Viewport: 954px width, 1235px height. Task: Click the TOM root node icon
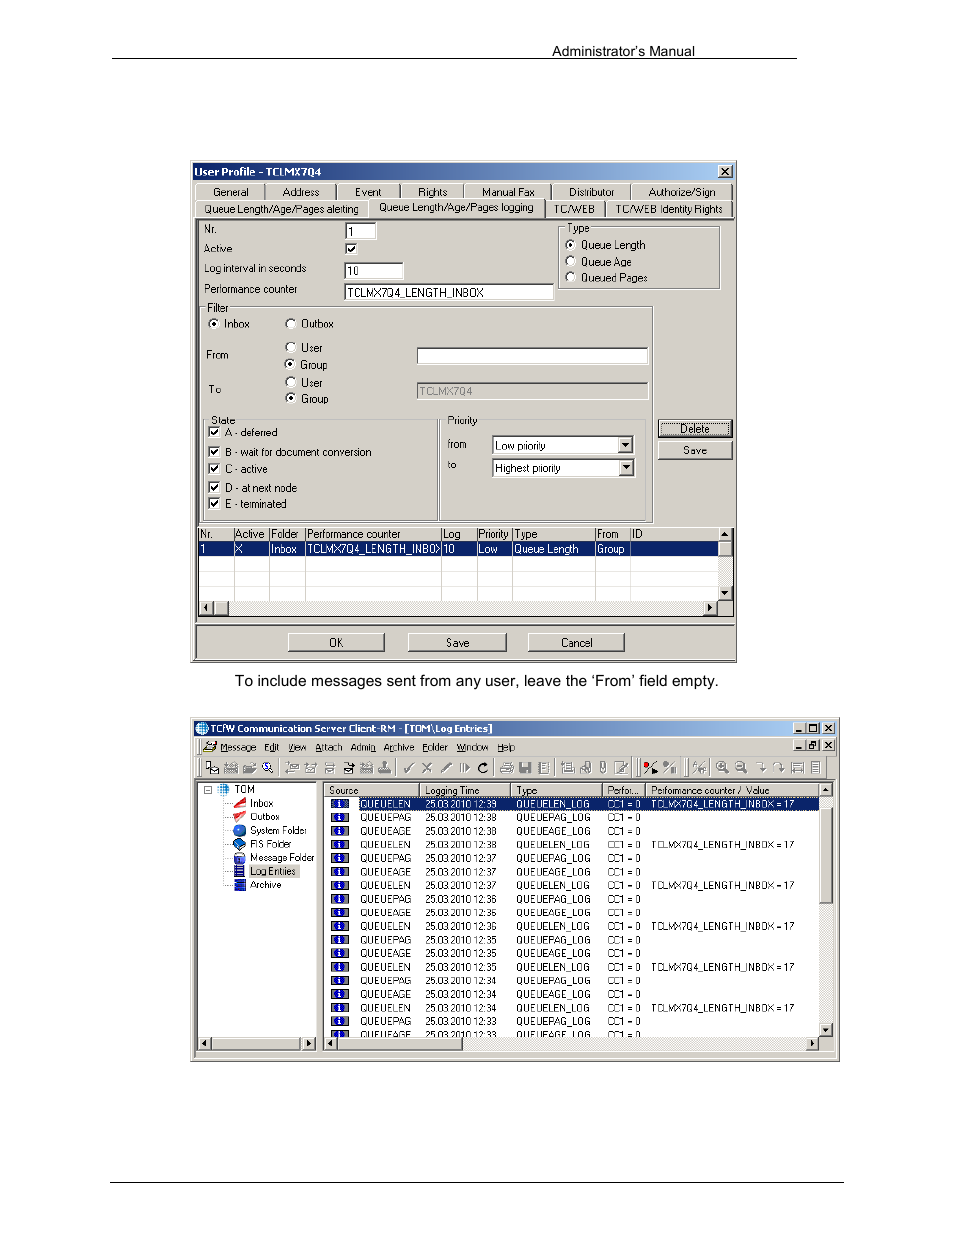[x=224, y=790]
